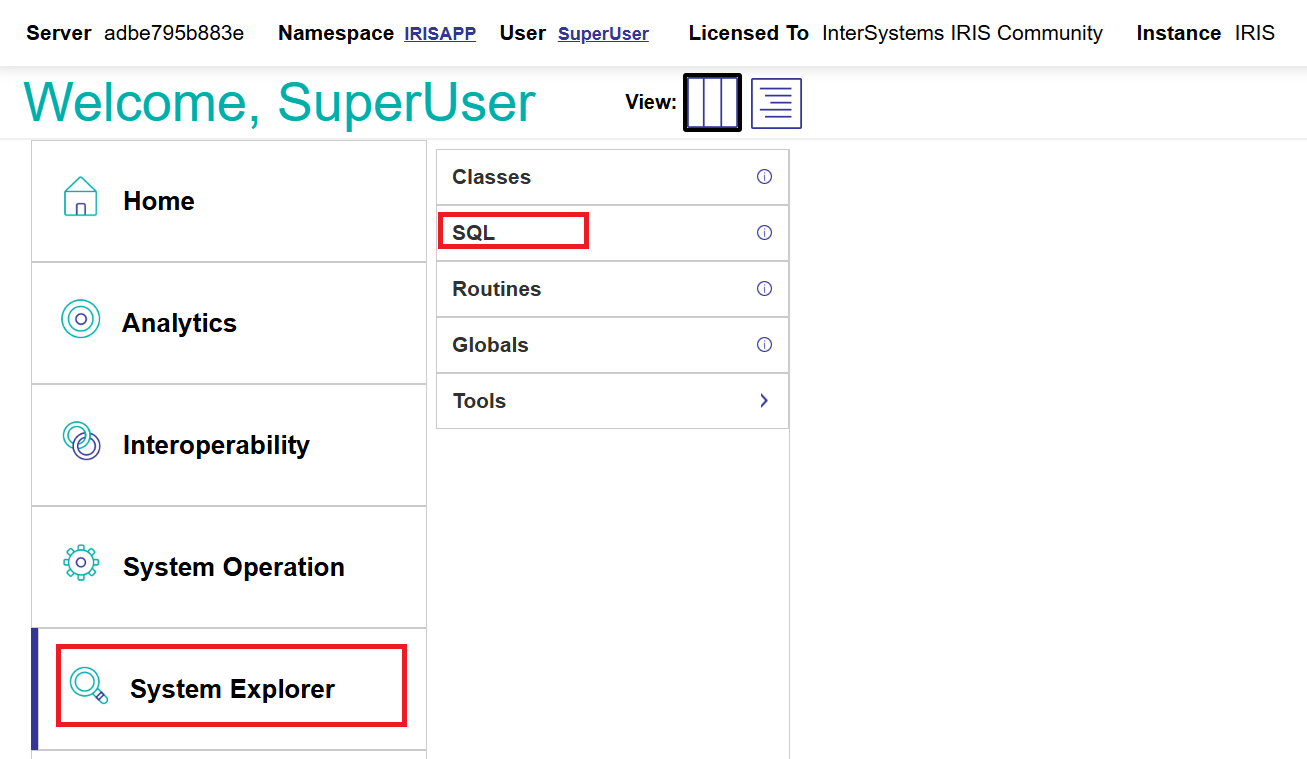This screenshot has width=1307, height=759.
Task: Select the Routines menu entry
Action: 496,289
